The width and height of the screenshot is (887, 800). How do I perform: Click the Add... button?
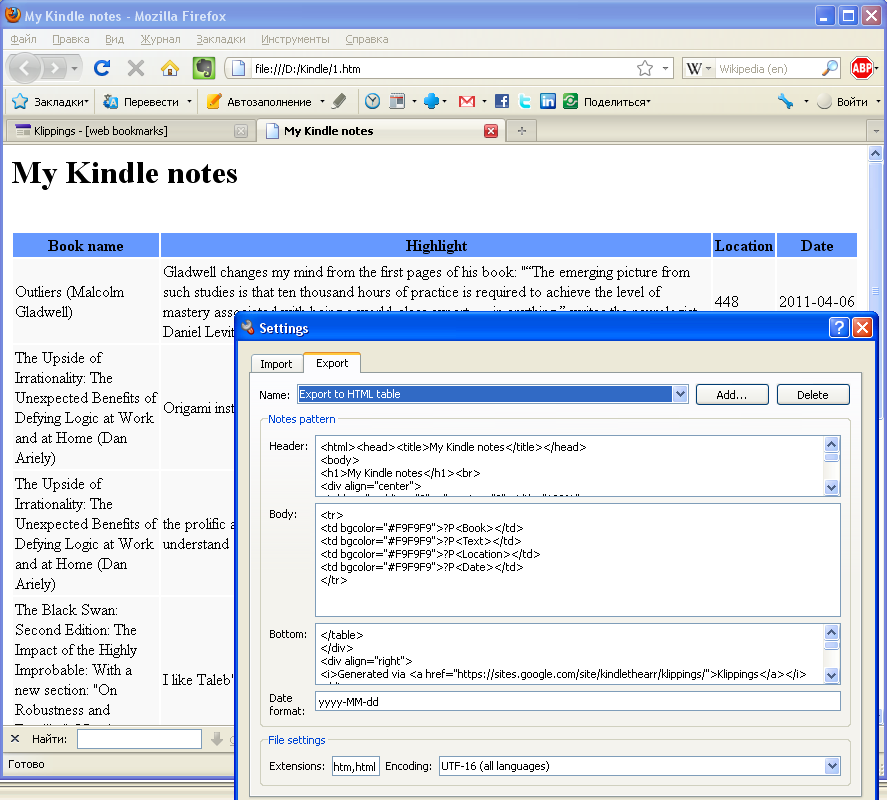click(731, 394)
